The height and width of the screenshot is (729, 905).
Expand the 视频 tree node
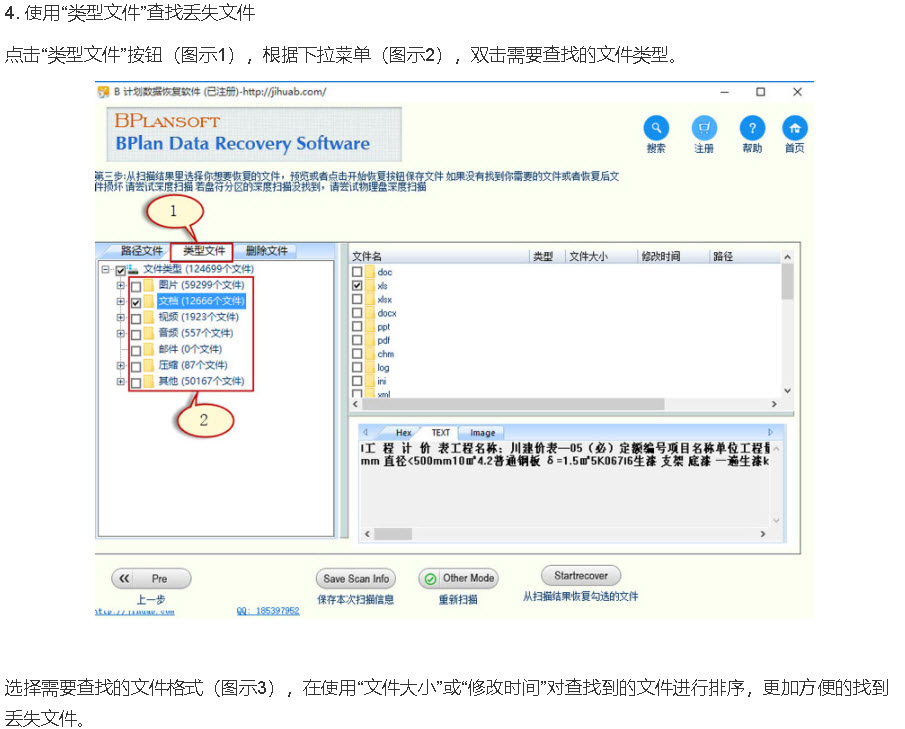click(121, 317)
